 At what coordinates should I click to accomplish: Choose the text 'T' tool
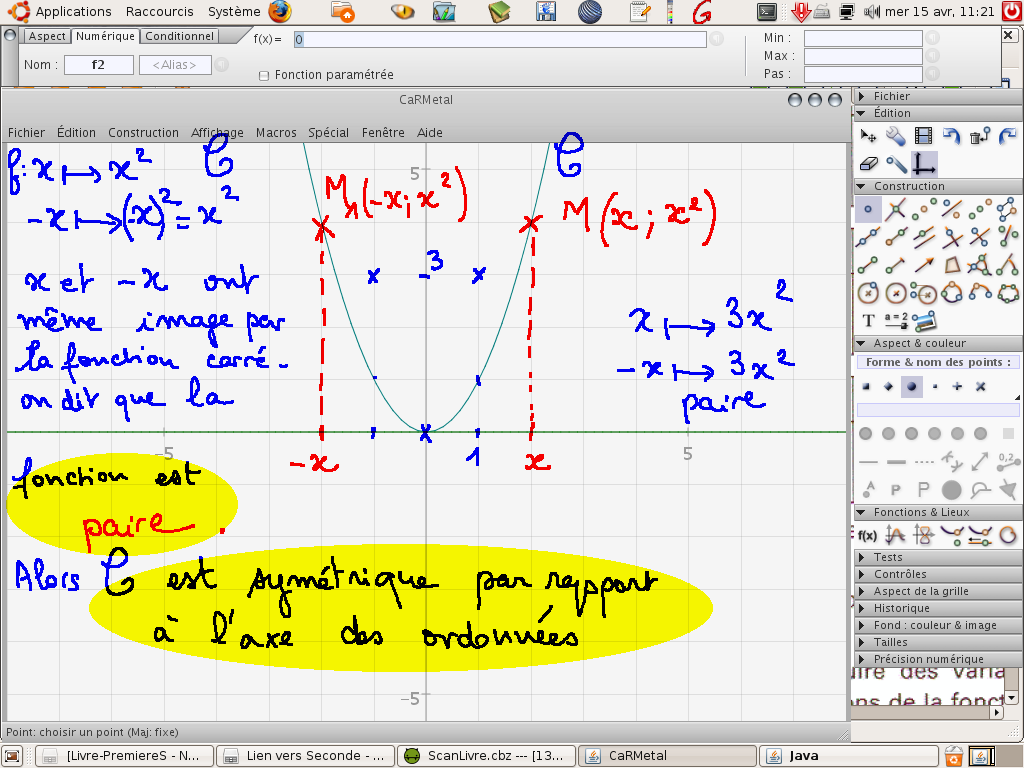pyautogui.click(x=868, y=321)
